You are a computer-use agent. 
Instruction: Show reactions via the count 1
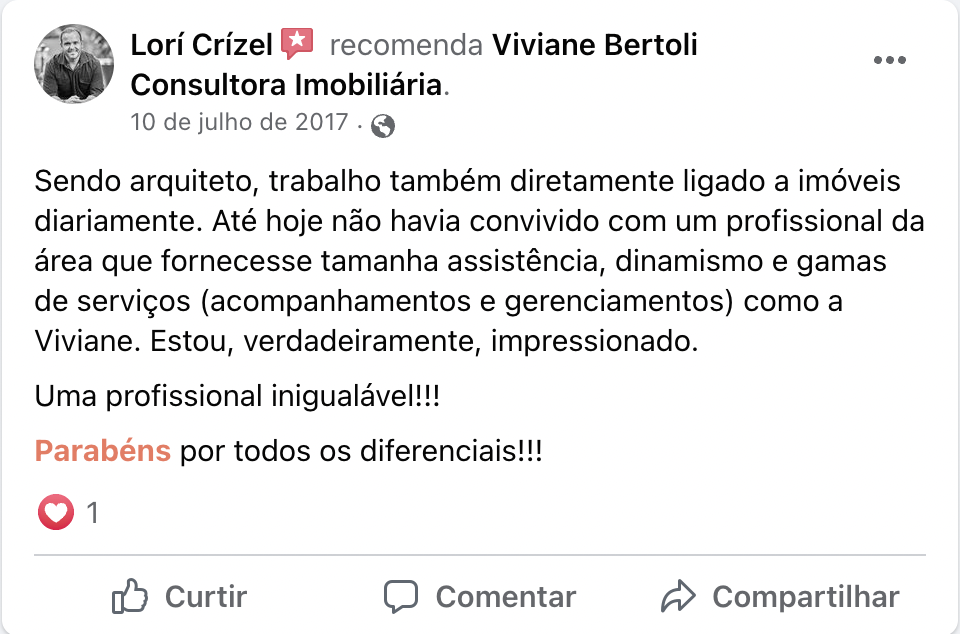tap(93, 514)
